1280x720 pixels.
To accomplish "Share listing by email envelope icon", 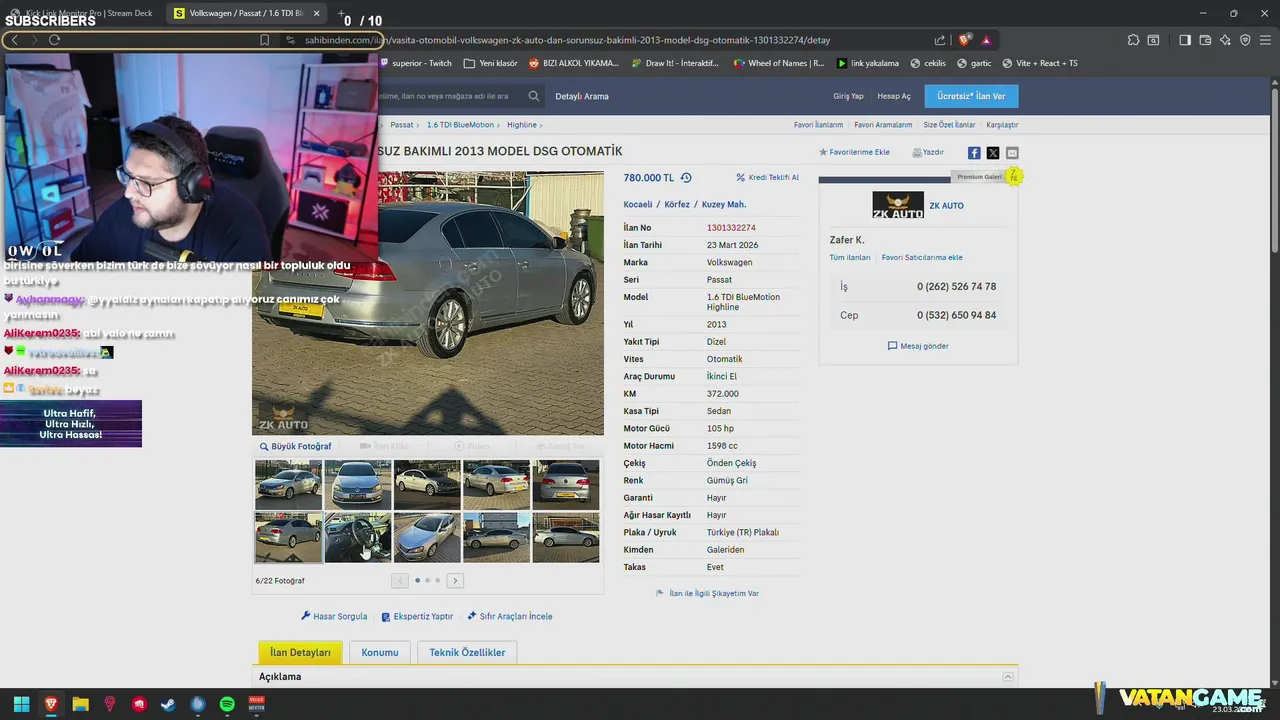I will click(1012, 153).
